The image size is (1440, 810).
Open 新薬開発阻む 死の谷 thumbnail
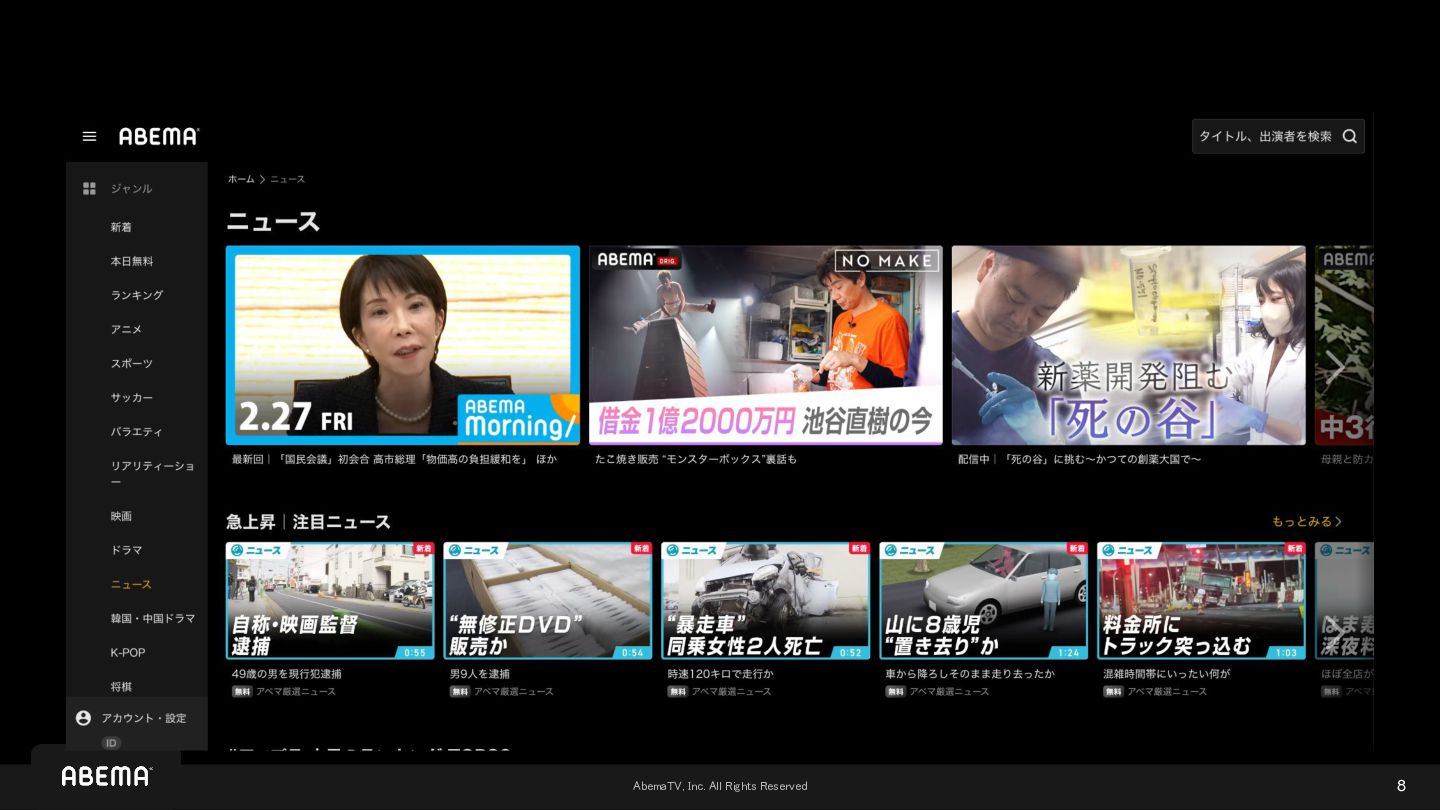tap(1129, 345)
